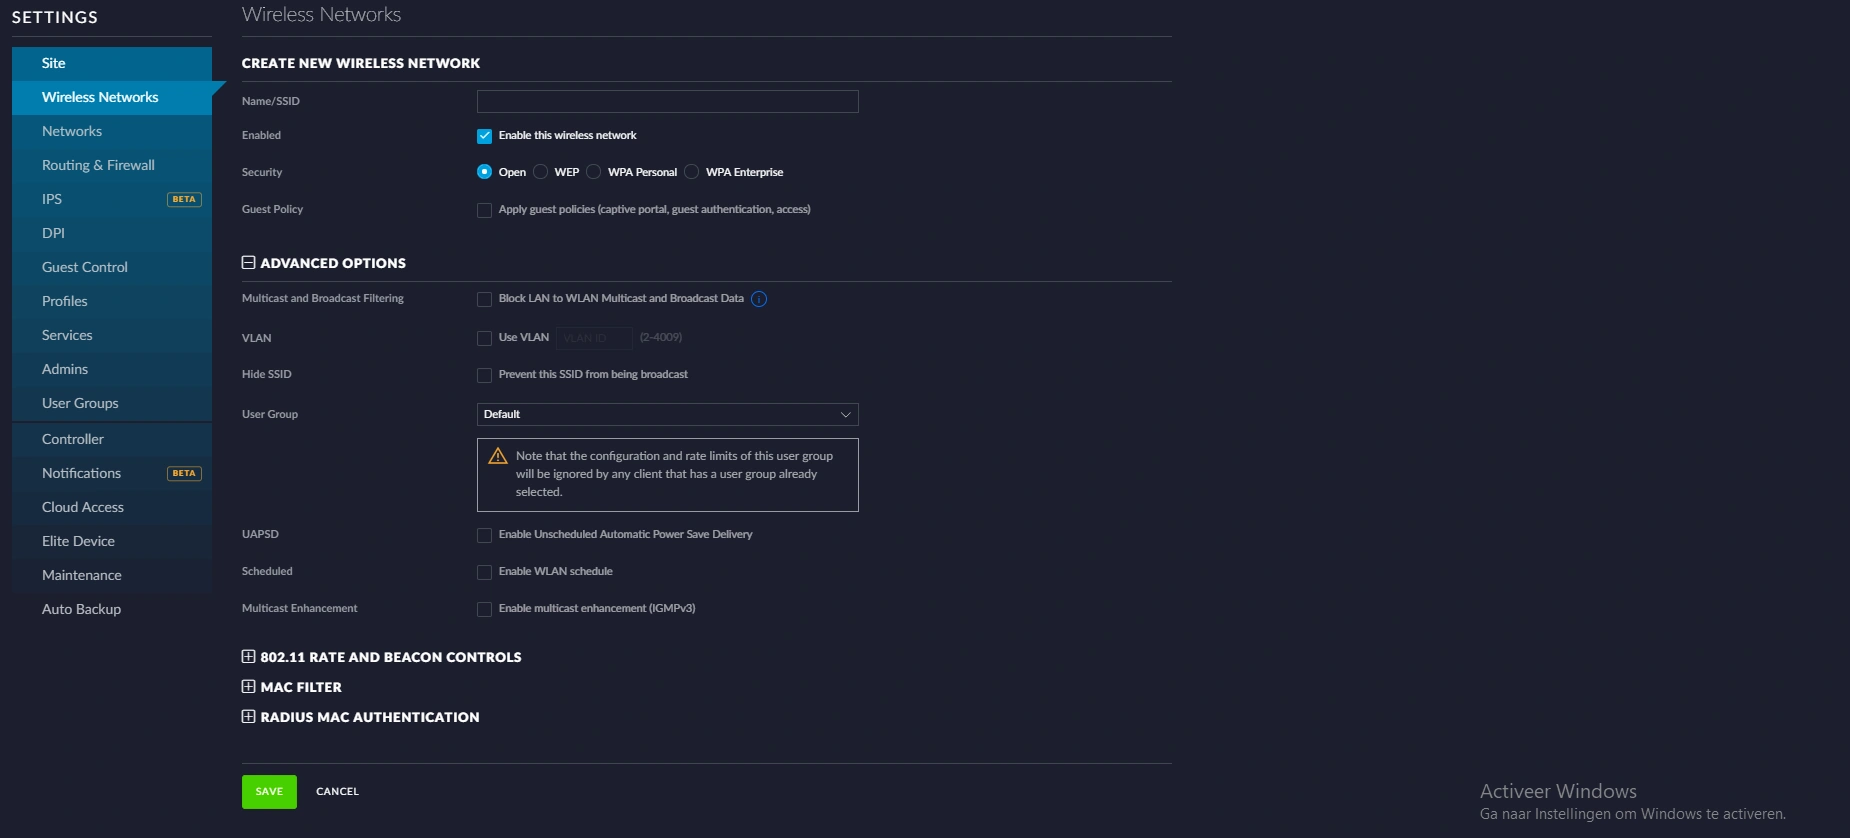Collapse the Advanced Options section
Screen dimensions: 1850x838
click(249, 263)
